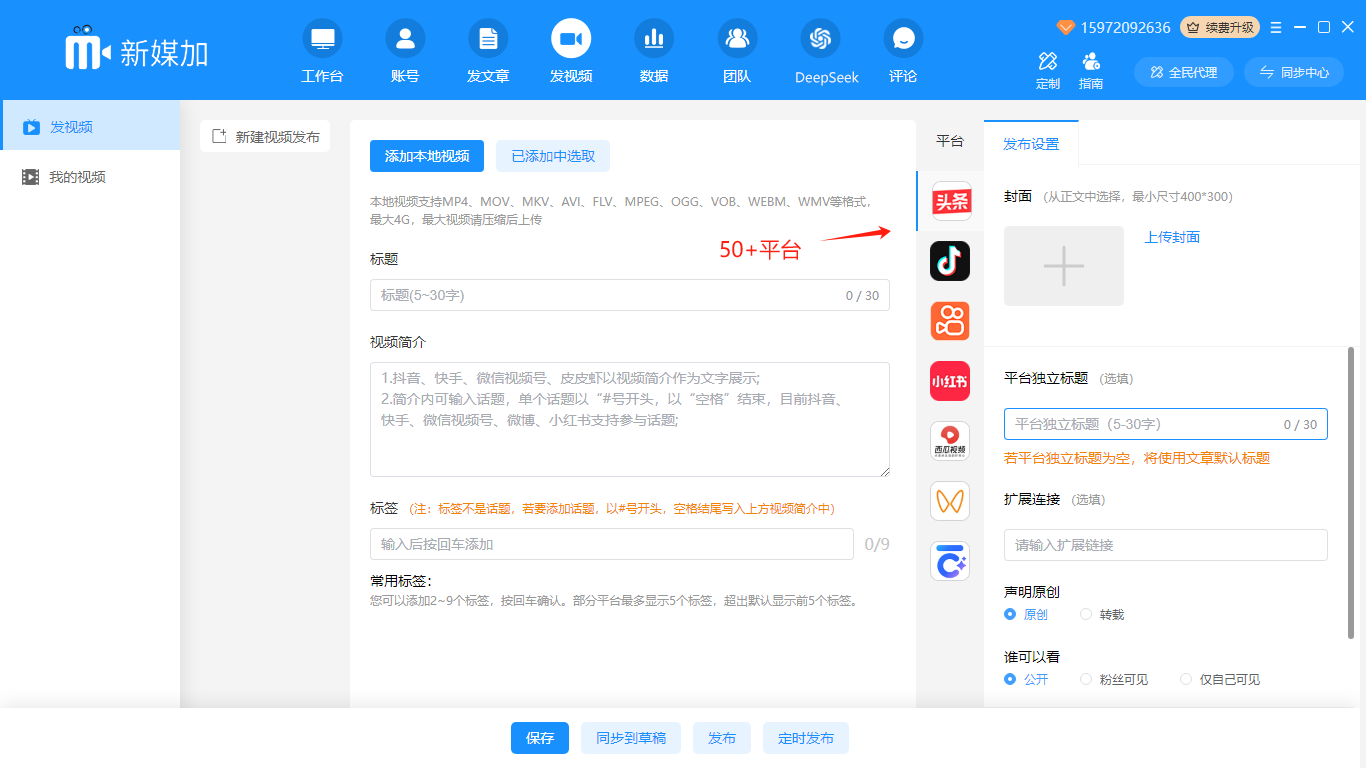Click the 标题 title input field

click(x=610, y=295)
